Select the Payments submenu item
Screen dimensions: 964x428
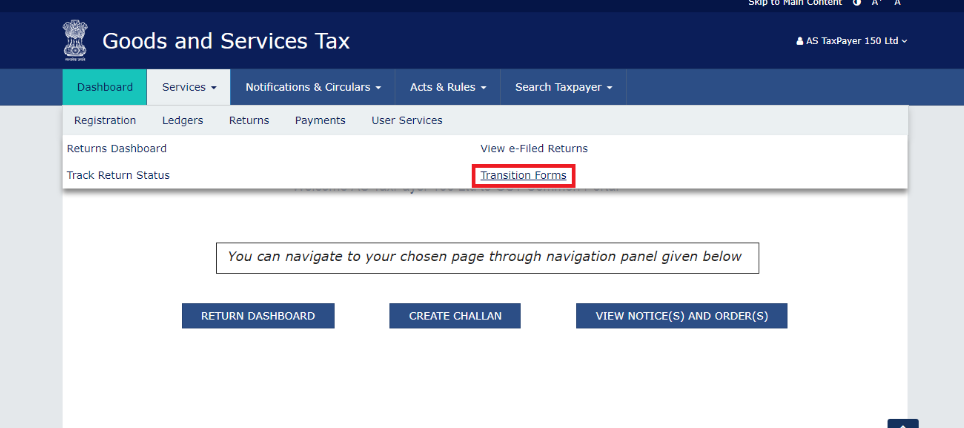(320, 121)
